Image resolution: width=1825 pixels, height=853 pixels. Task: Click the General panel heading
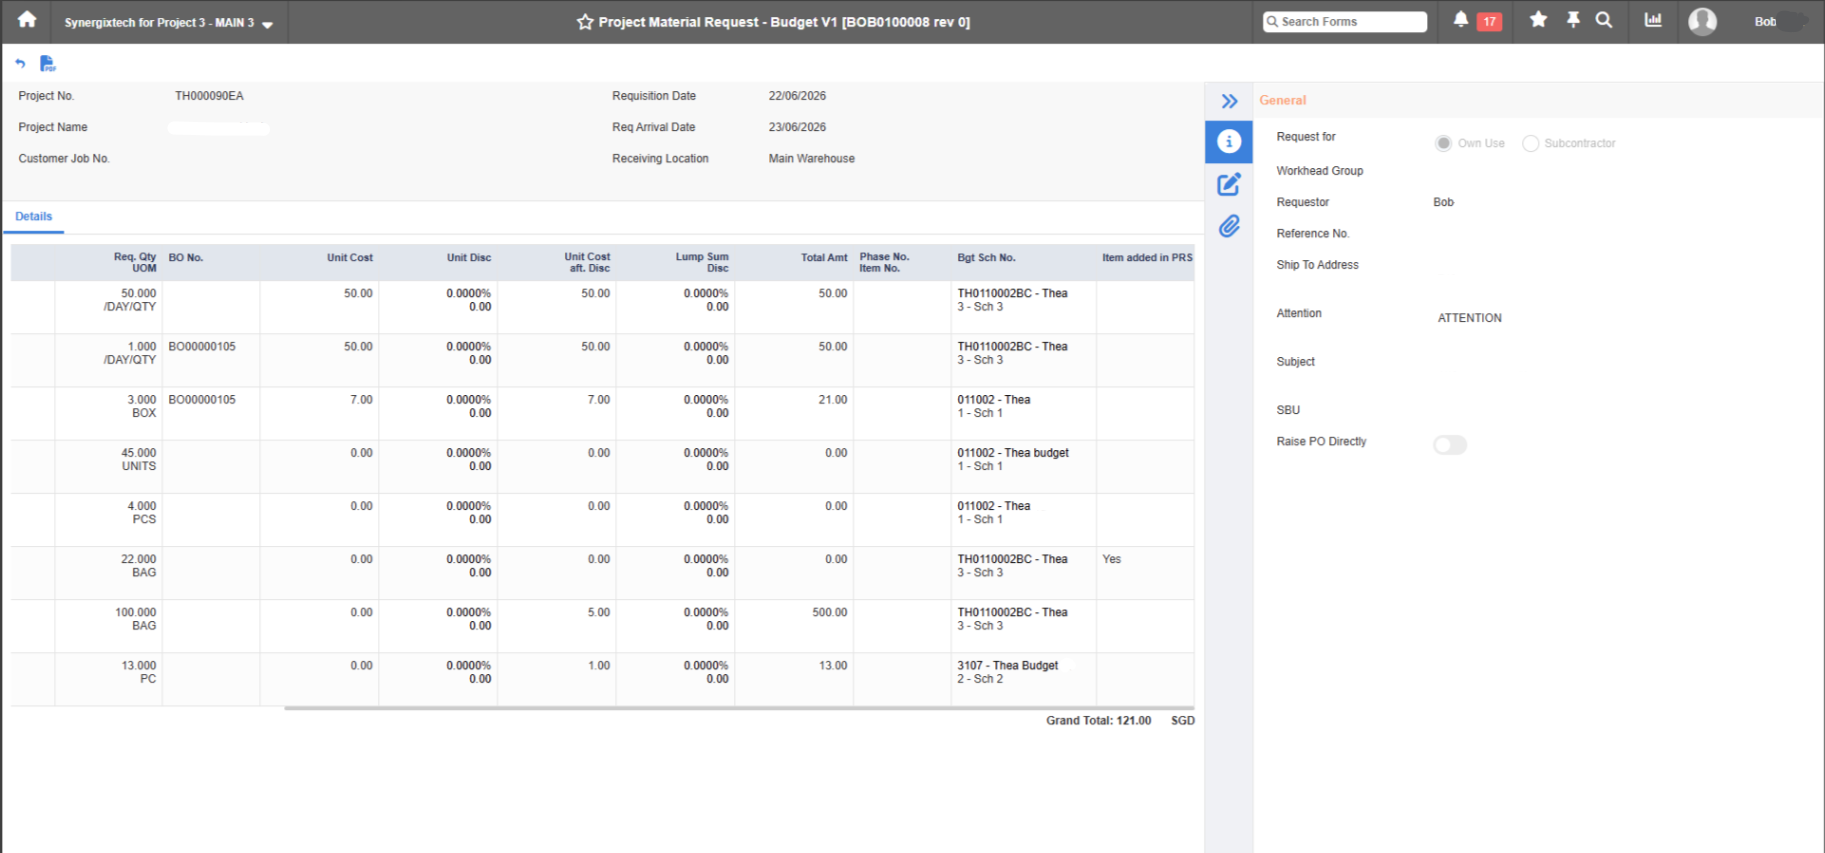pos(1282,100)
